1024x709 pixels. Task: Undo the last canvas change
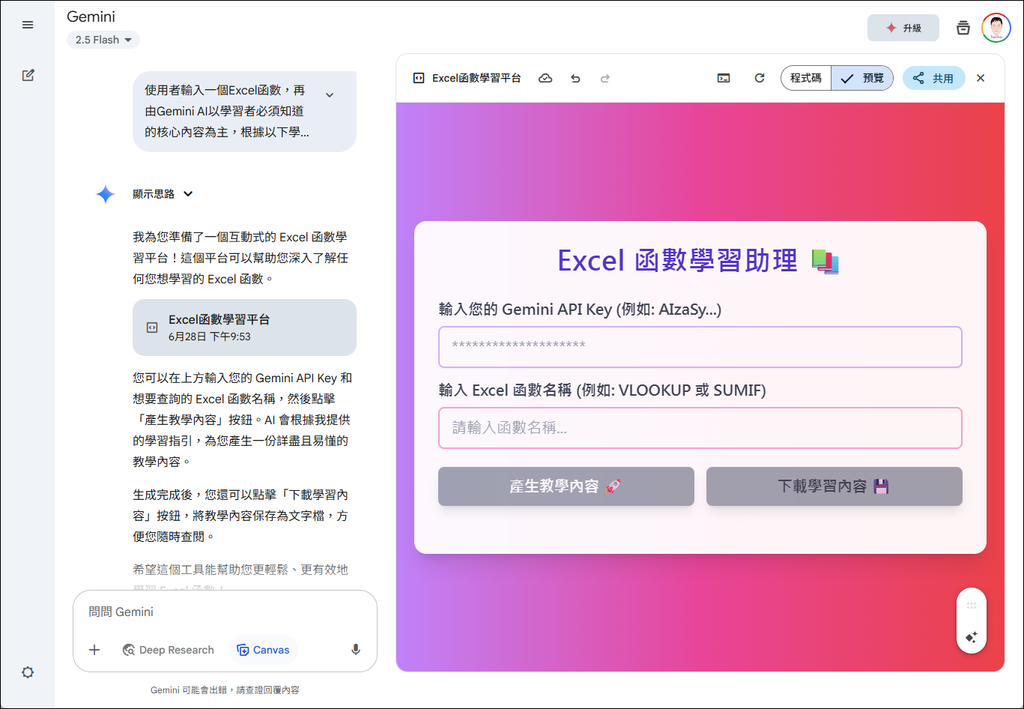click(x=575, y=78)
